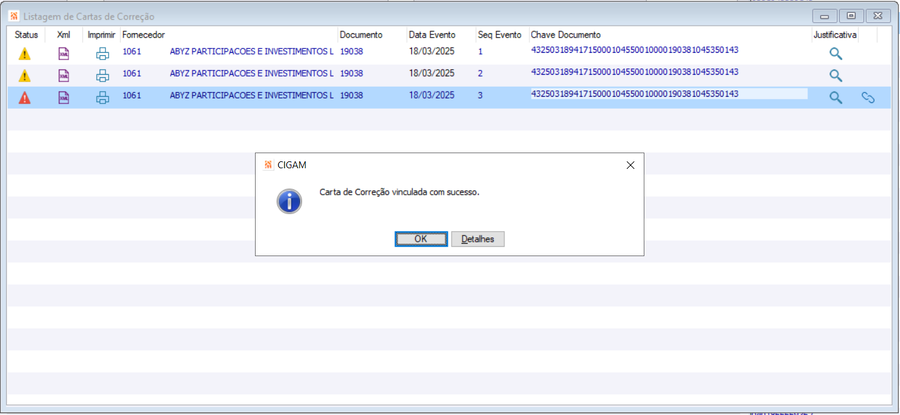
Task: Open Detalhes in the CIGAM dialog
Action: 478,239
